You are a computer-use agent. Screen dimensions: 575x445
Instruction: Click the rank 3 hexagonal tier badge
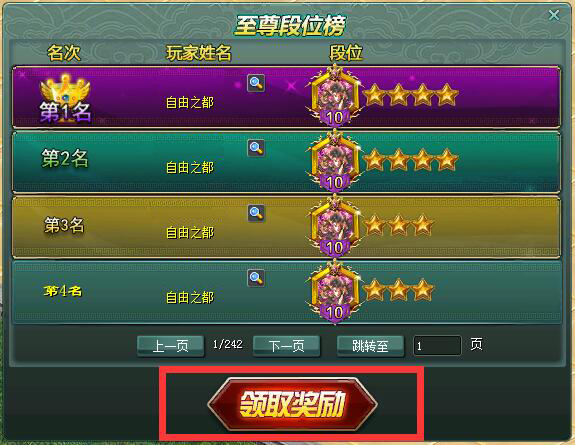click(x=334, y=226)
